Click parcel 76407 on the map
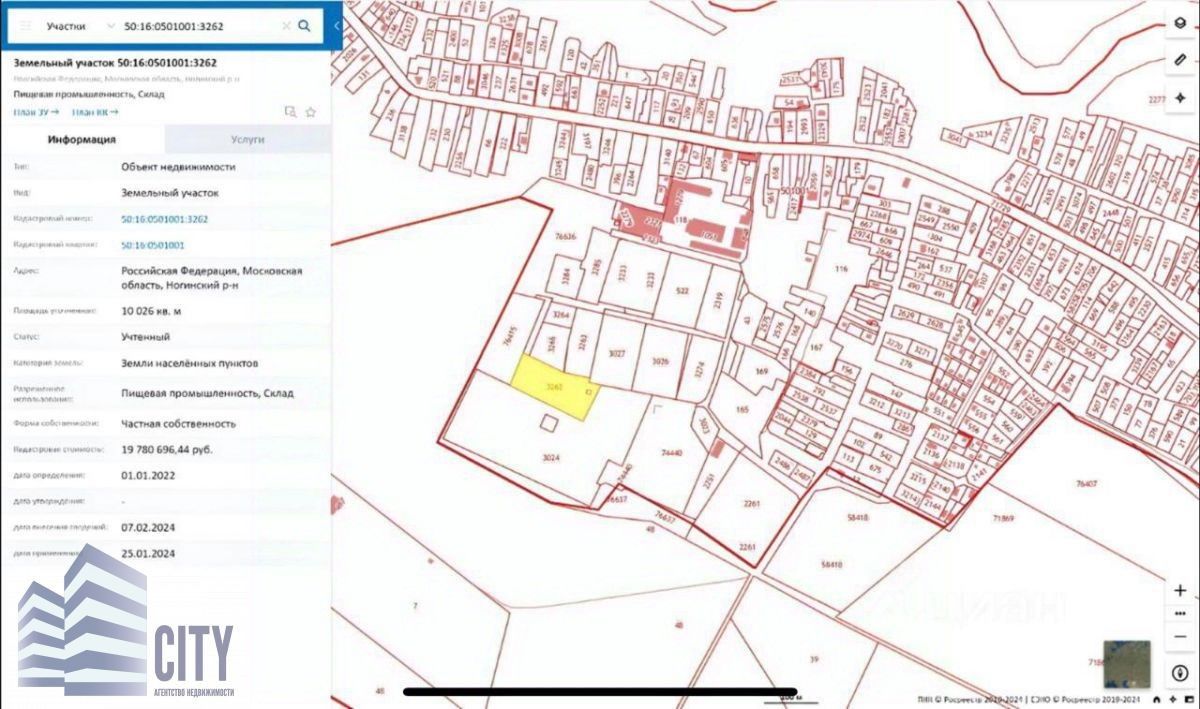The height and width of the screenshot is (709, 1200). pyautogui.click(x=1085, y=484)
